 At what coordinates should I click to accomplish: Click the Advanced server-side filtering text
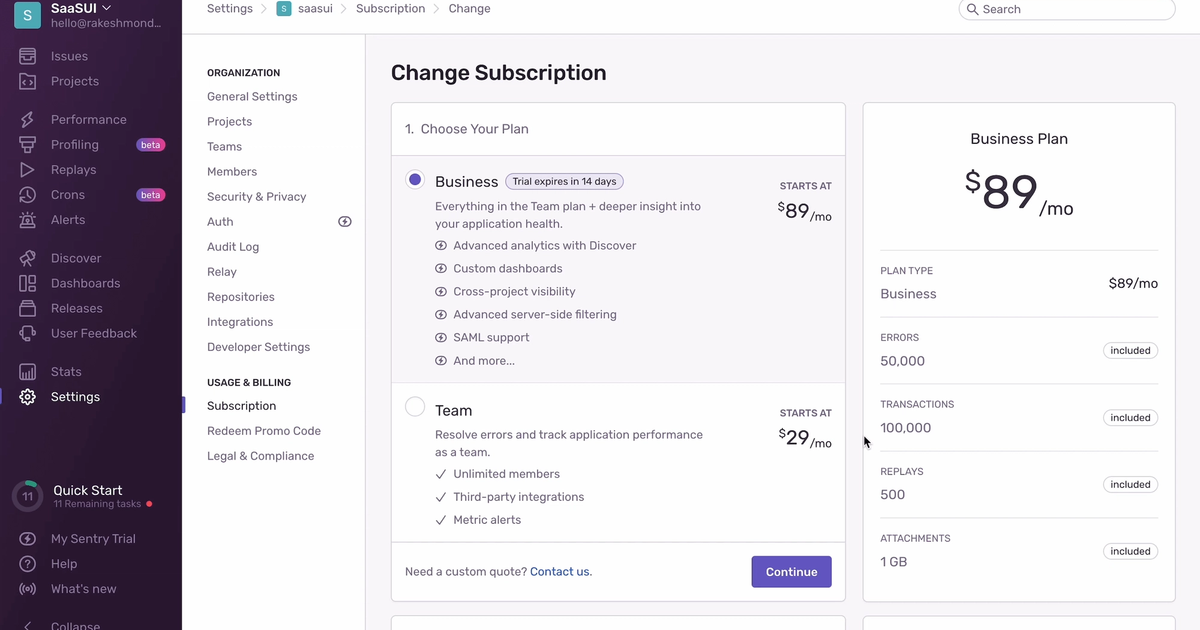(x=535, y=315)
